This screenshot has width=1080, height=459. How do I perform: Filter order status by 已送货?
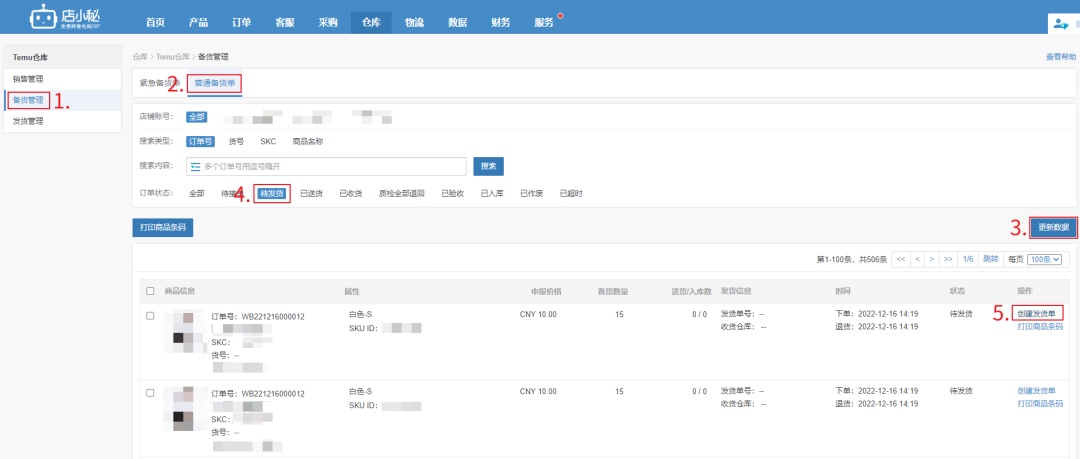tap(311, 193)
